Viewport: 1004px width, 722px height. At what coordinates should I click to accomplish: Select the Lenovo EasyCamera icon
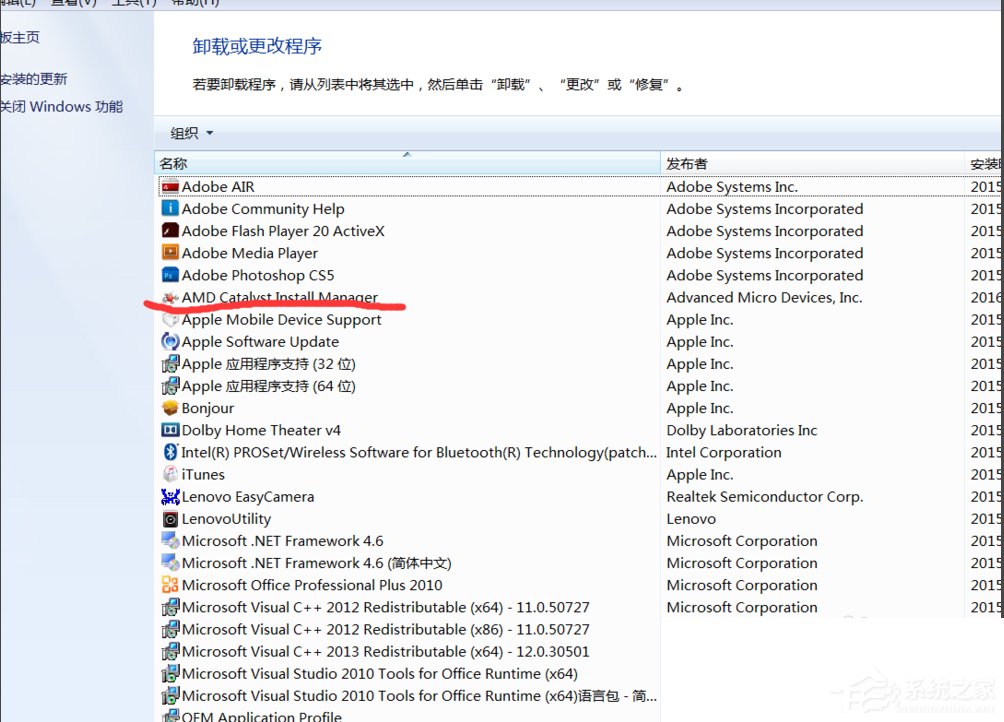pyautogui.click(x=171, y=496)
